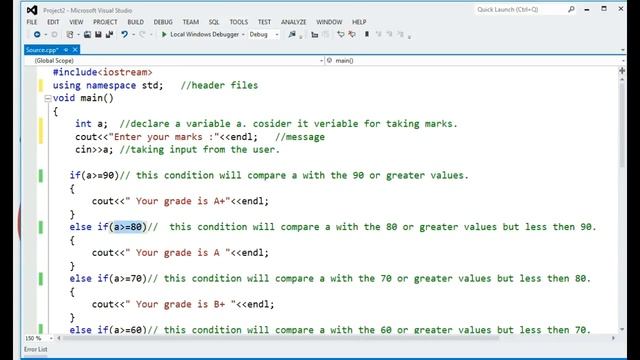Open the Error List panel tab

point(36,349)
